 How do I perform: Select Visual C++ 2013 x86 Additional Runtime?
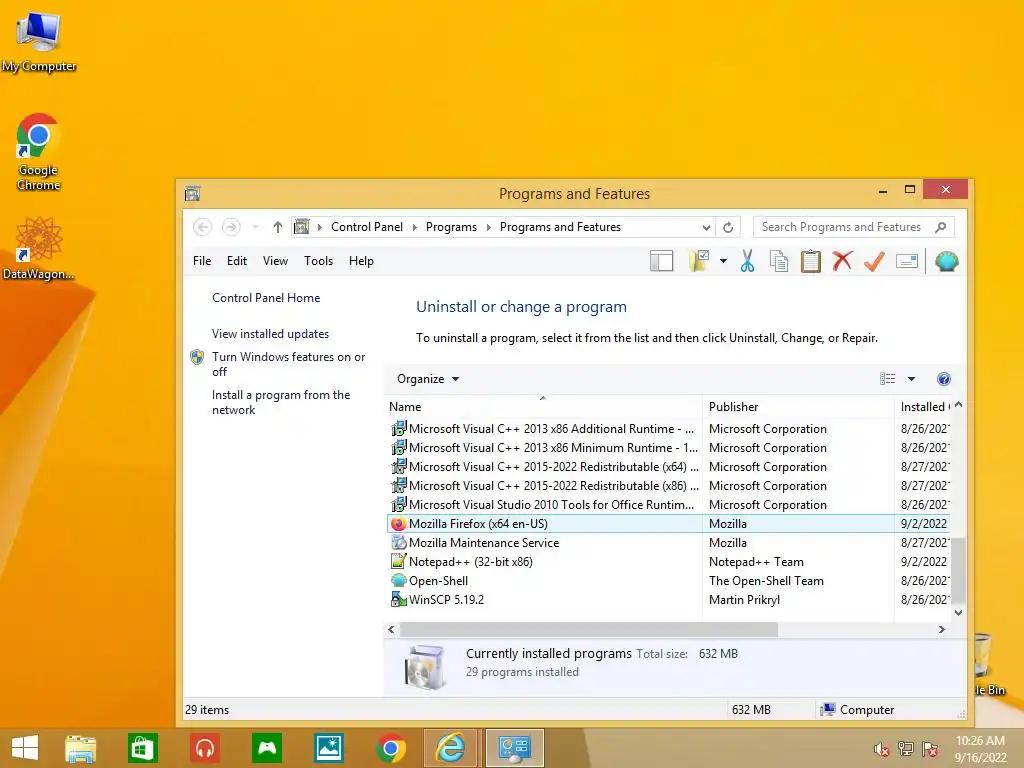(x=667, y=428)
